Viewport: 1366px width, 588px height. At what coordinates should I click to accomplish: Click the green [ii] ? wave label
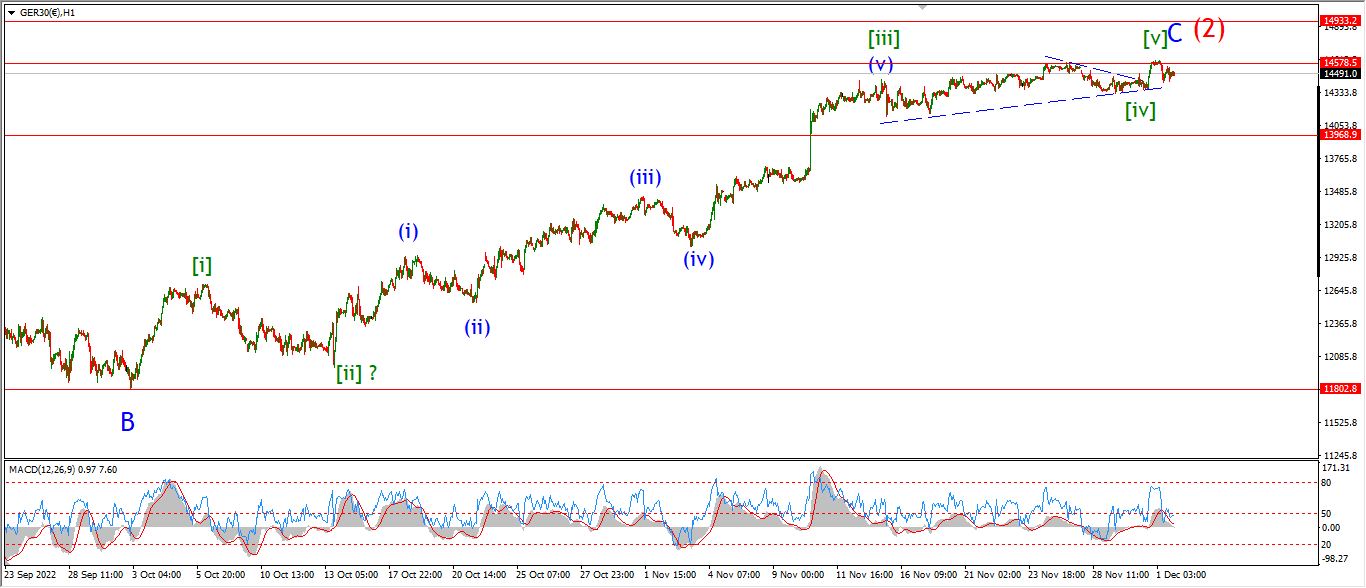tap(356, 373)
